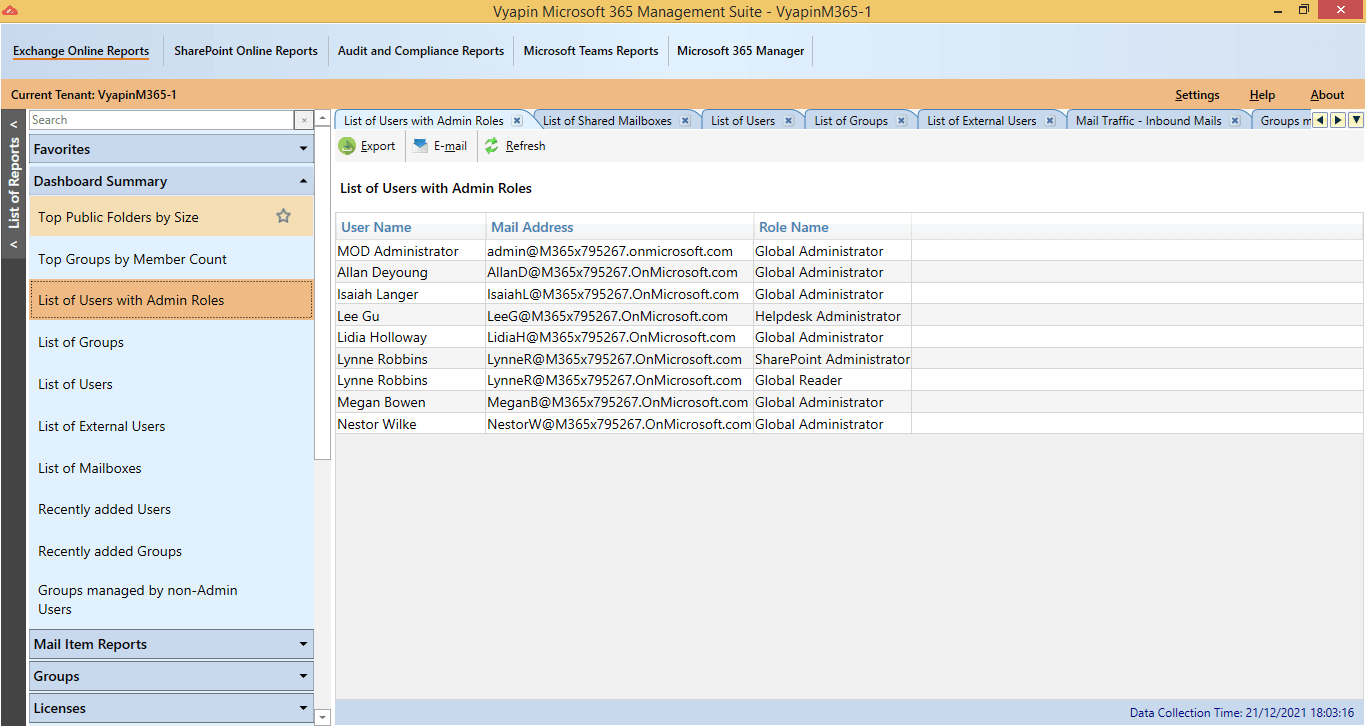
Task: Close the List of External Users tab
Action: (x=1050, y=121)
